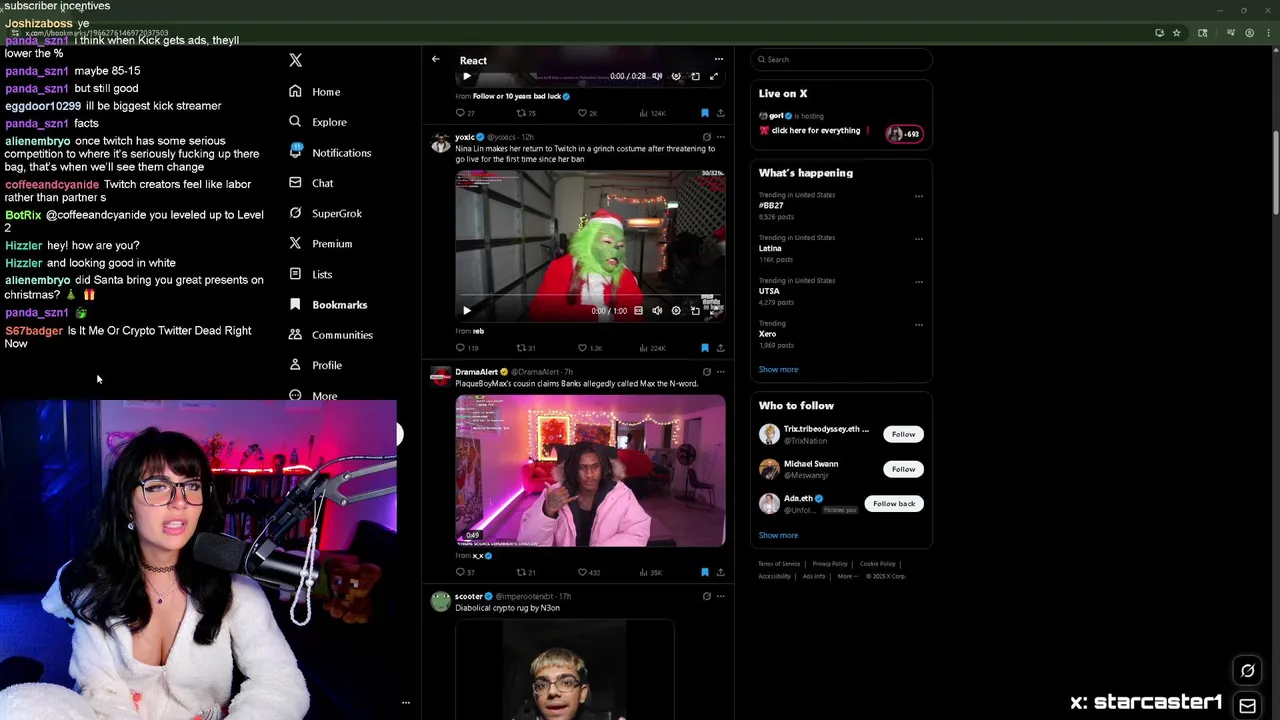Play the top partially visible video
This screenshot has width=1280, height=720.
pos(466,76)
